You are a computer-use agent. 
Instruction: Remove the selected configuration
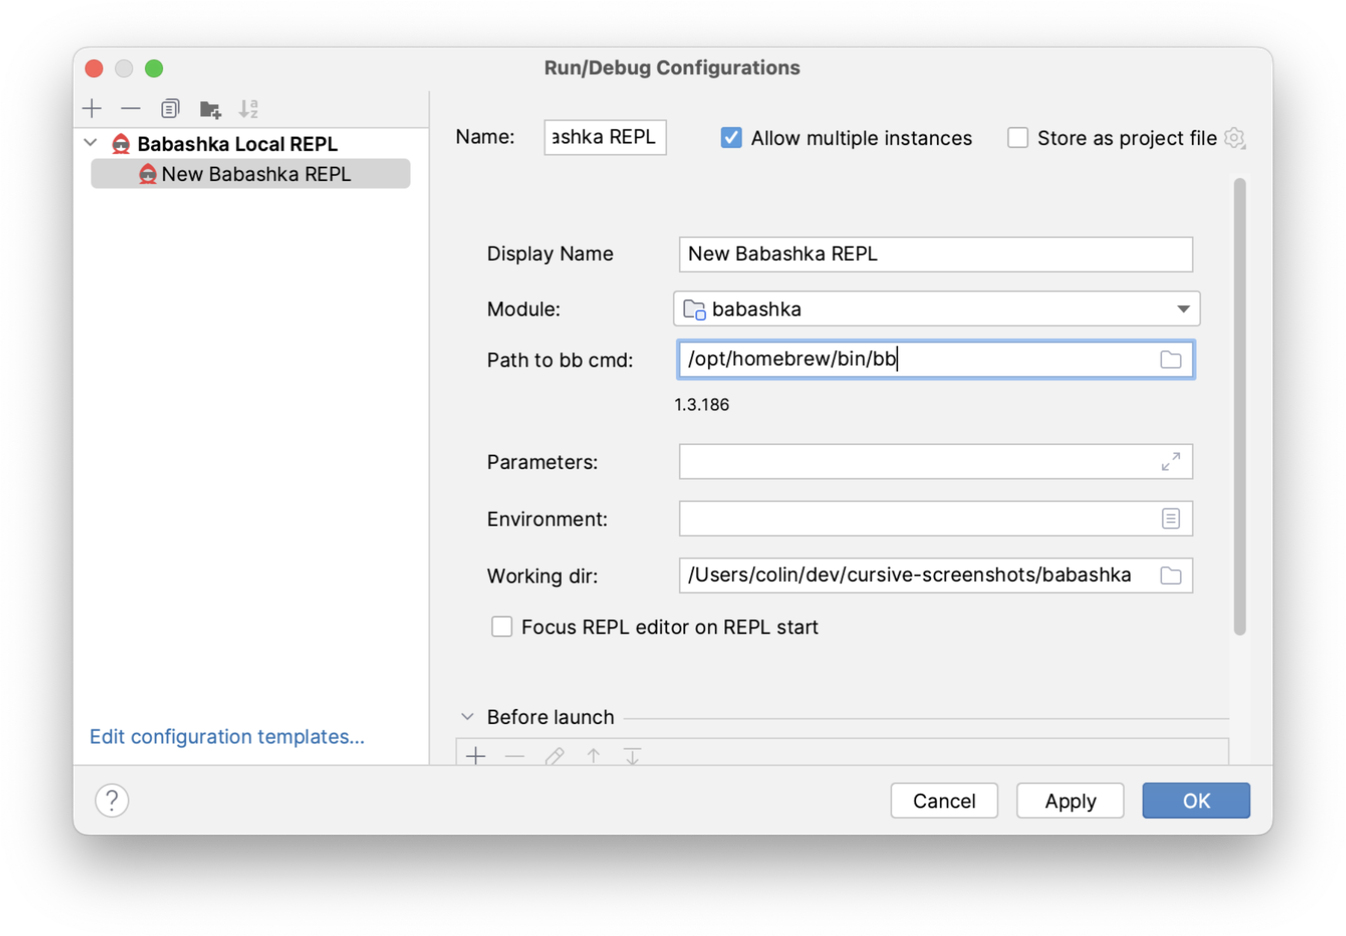[131, 108]
